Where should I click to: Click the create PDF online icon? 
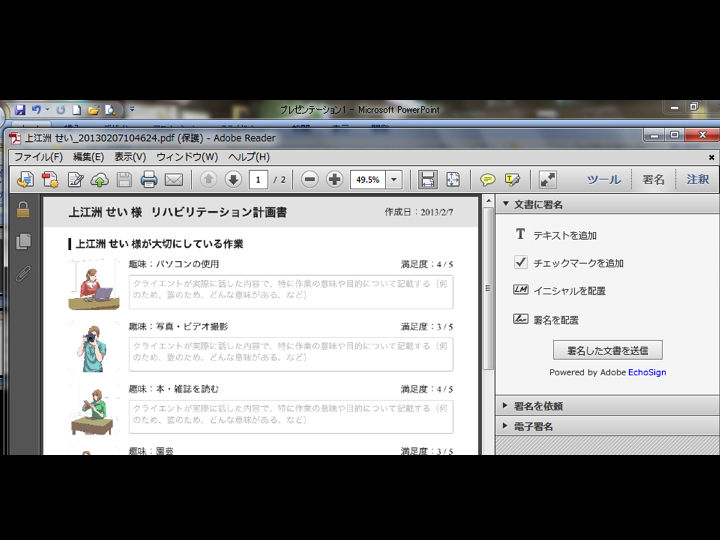[25, 180]
